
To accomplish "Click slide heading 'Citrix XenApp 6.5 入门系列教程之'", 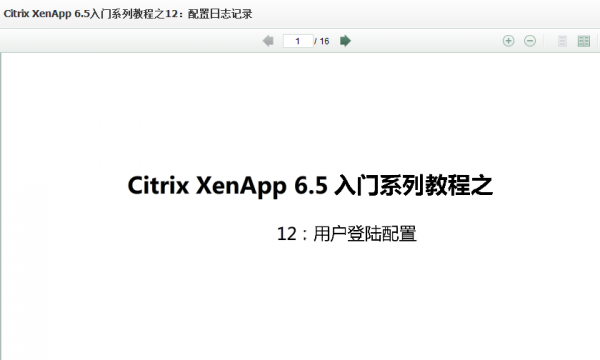I will point(310,186).
